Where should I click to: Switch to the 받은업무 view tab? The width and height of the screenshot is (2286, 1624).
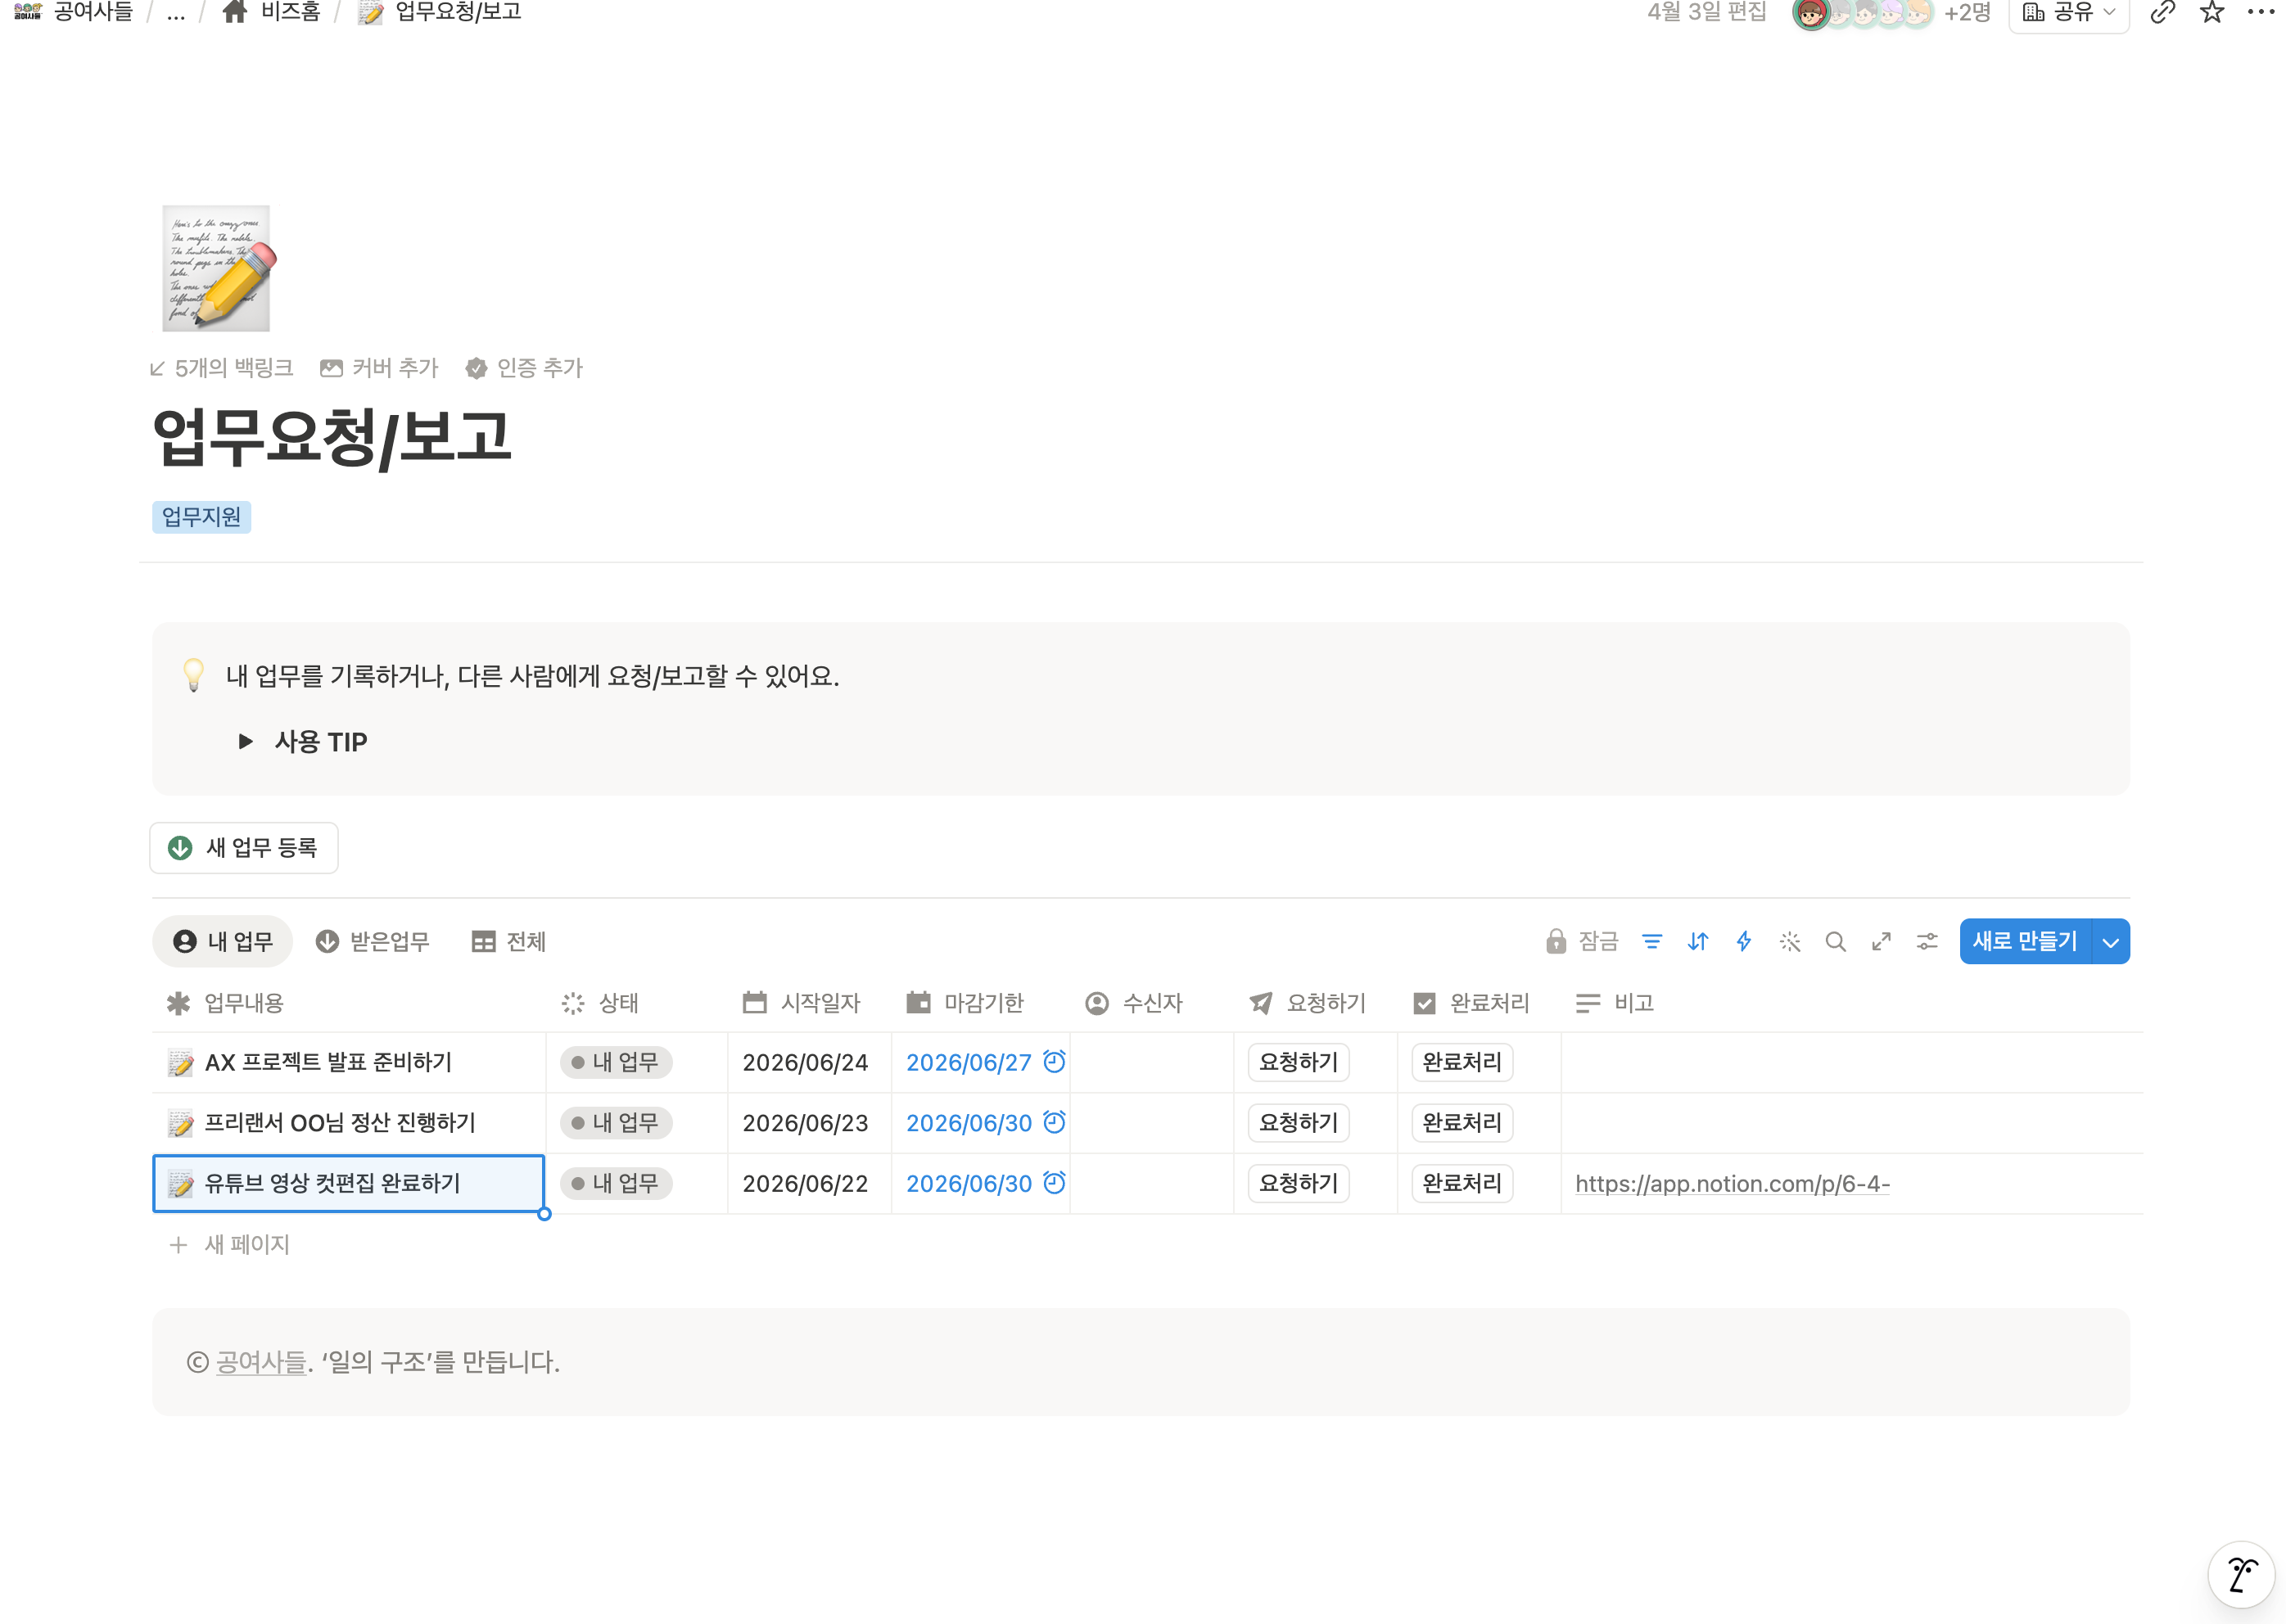(x=372, y=941)
